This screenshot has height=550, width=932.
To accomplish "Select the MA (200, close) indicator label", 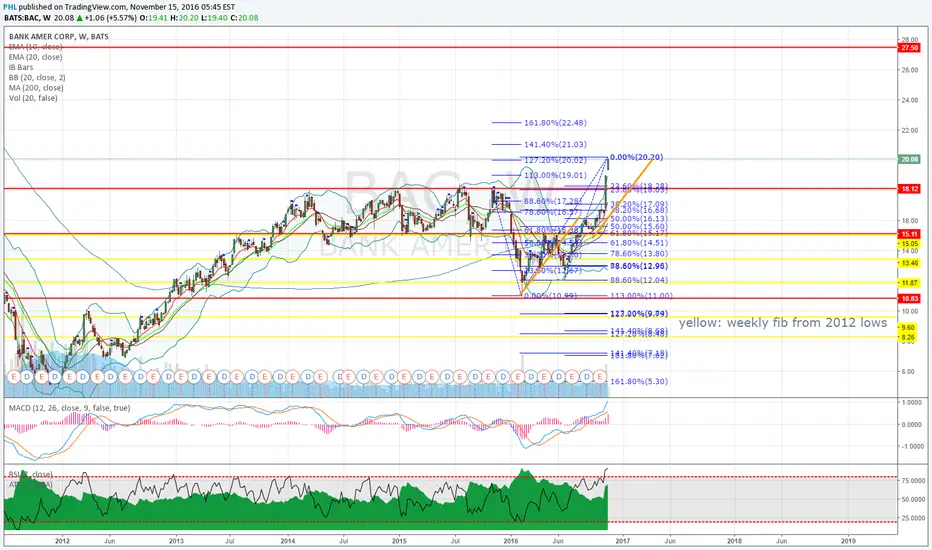I will point(36,87).
